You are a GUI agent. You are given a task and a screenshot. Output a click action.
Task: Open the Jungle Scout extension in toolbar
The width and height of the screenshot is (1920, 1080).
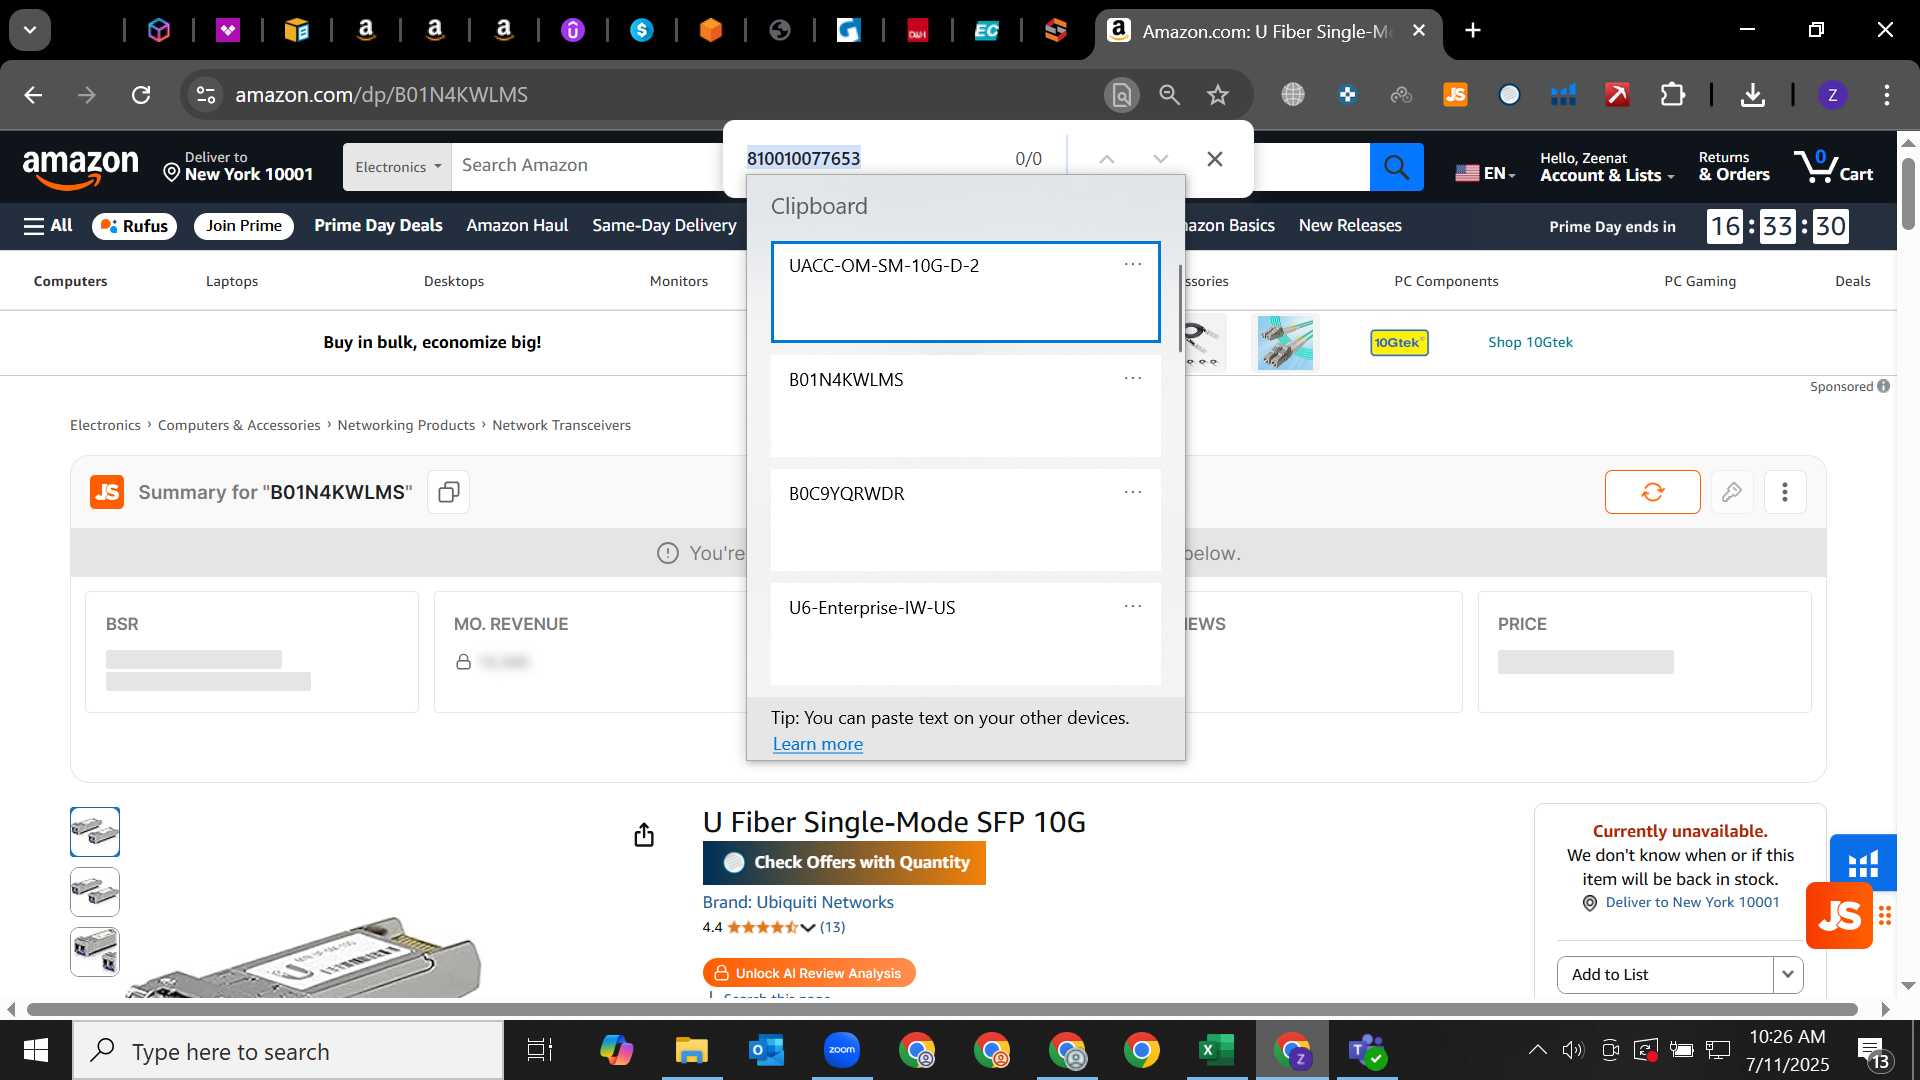click(1455, 95)
